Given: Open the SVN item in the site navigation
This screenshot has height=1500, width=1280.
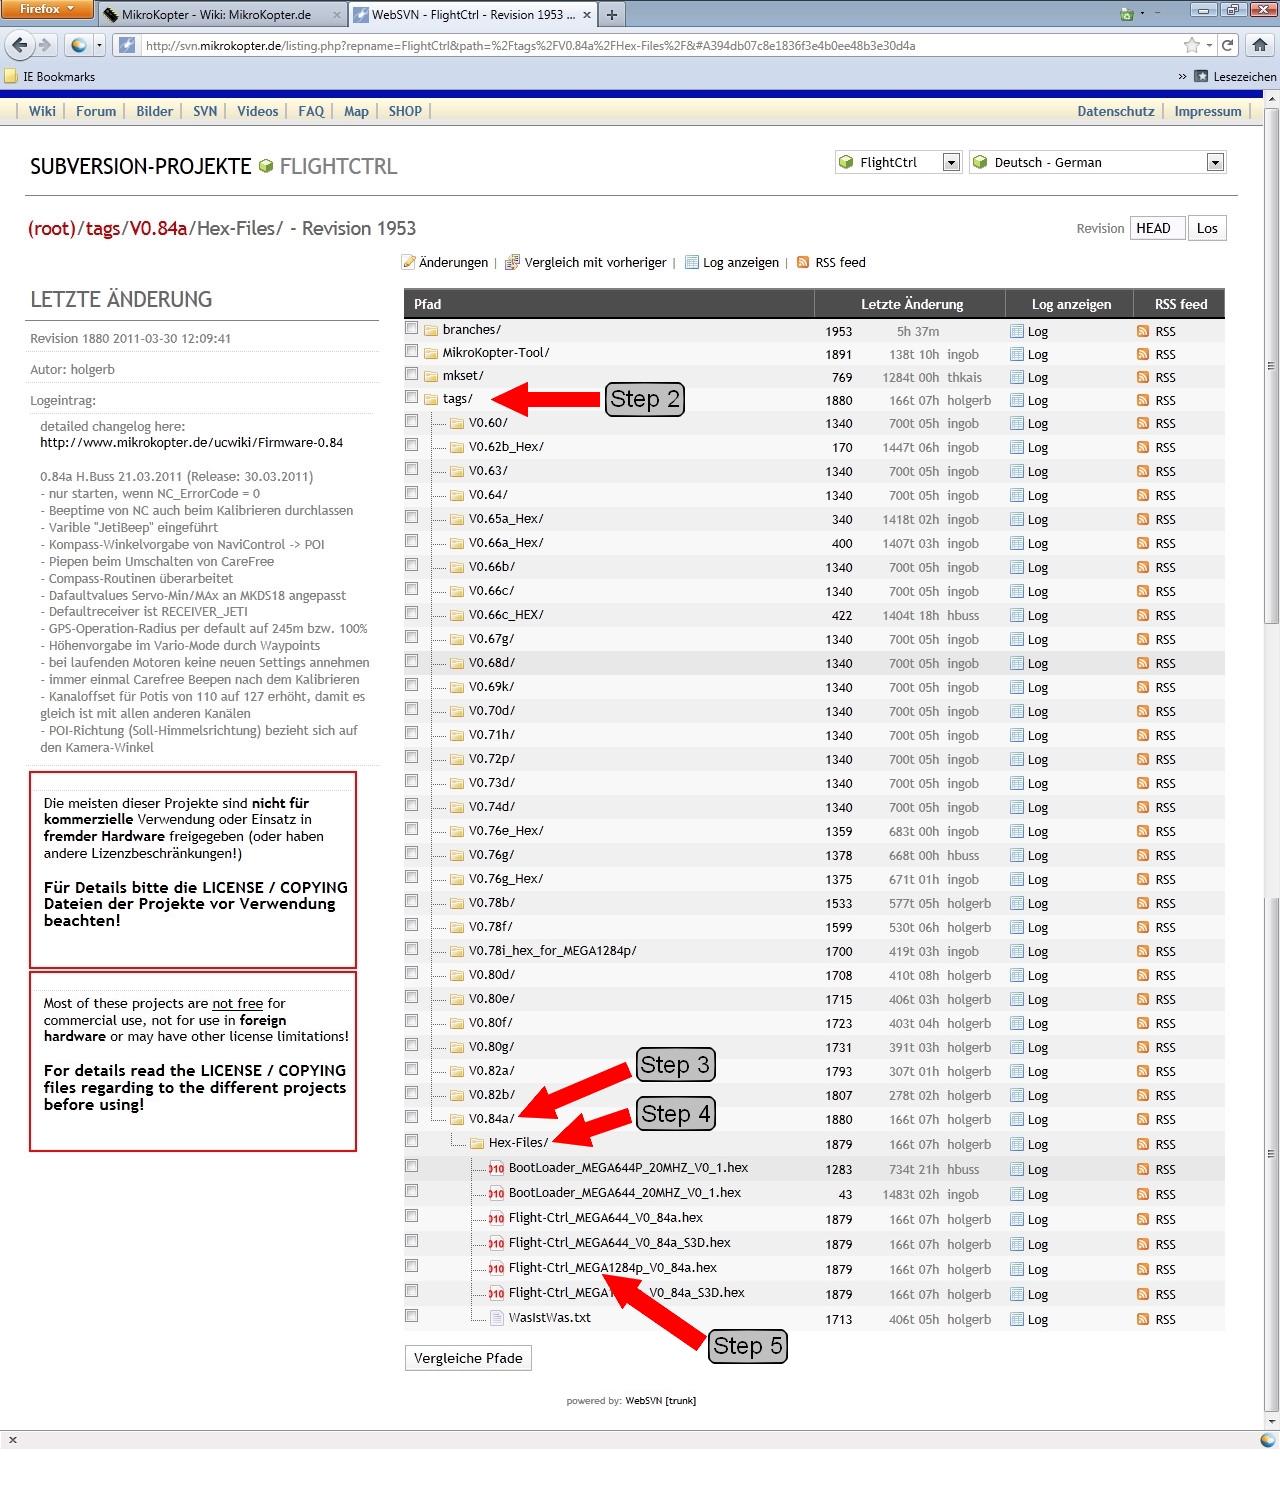Looking at the screenshot, I should click(205, 111).
